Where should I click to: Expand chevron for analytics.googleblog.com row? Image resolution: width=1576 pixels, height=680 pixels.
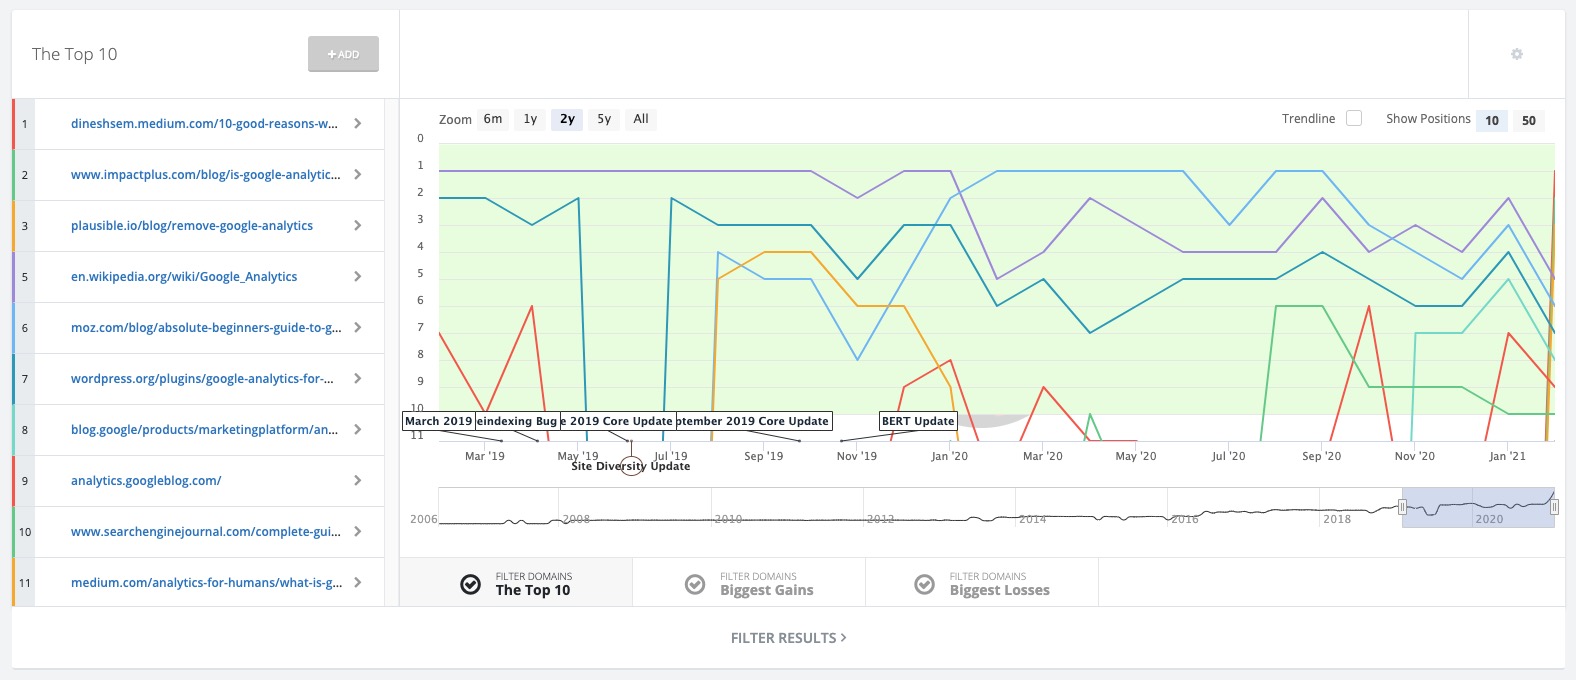pyautogui.click(x=358, y=481)
